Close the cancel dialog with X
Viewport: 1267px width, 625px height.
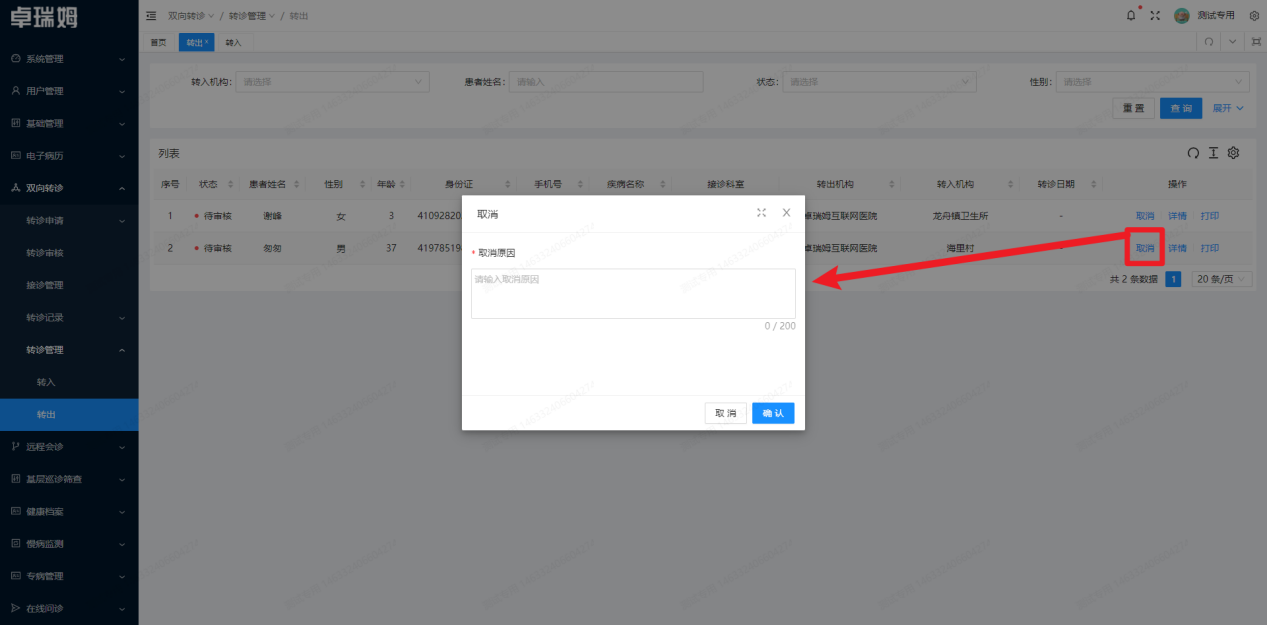pos(786,213)
